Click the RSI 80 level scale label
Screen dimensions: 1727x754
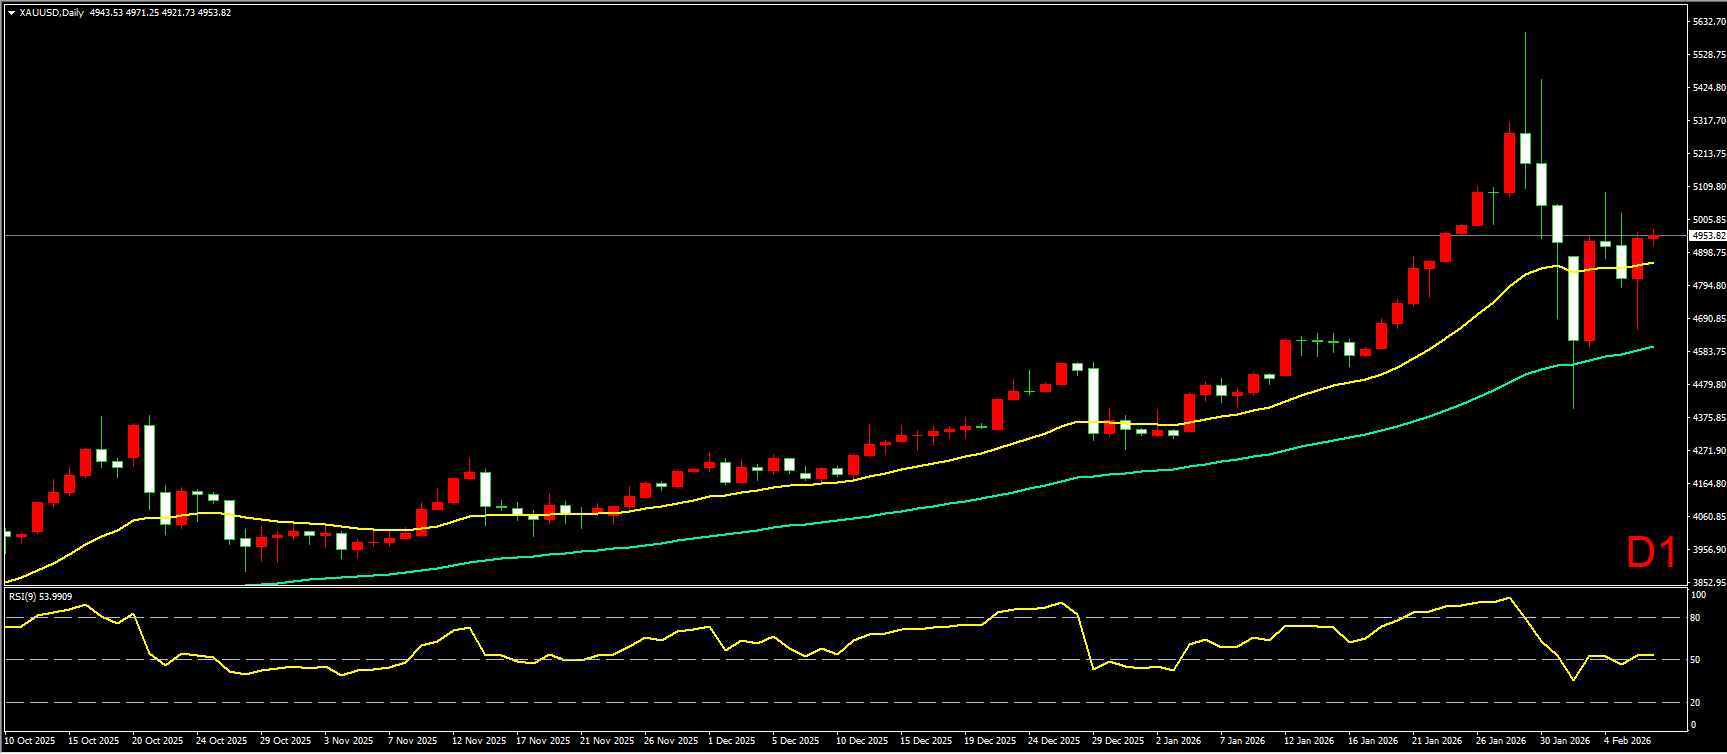1695,618
